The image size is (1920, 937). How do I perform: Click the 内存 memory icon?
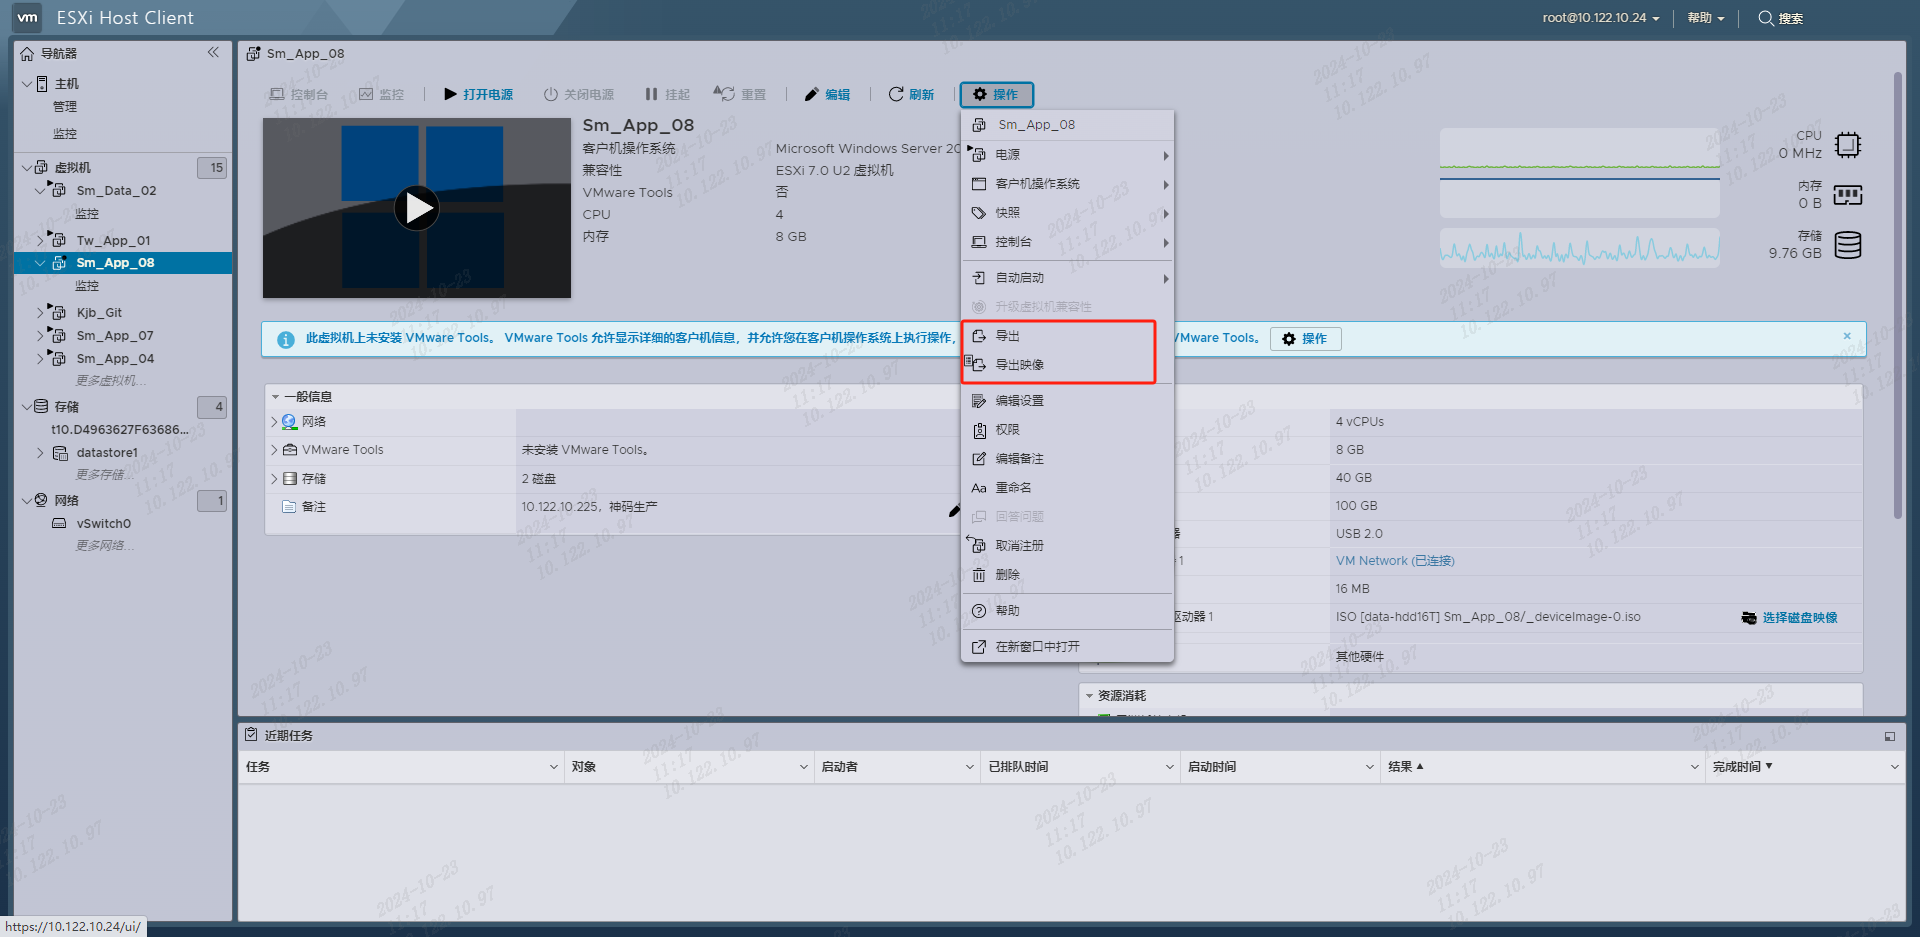[1848, 195]
